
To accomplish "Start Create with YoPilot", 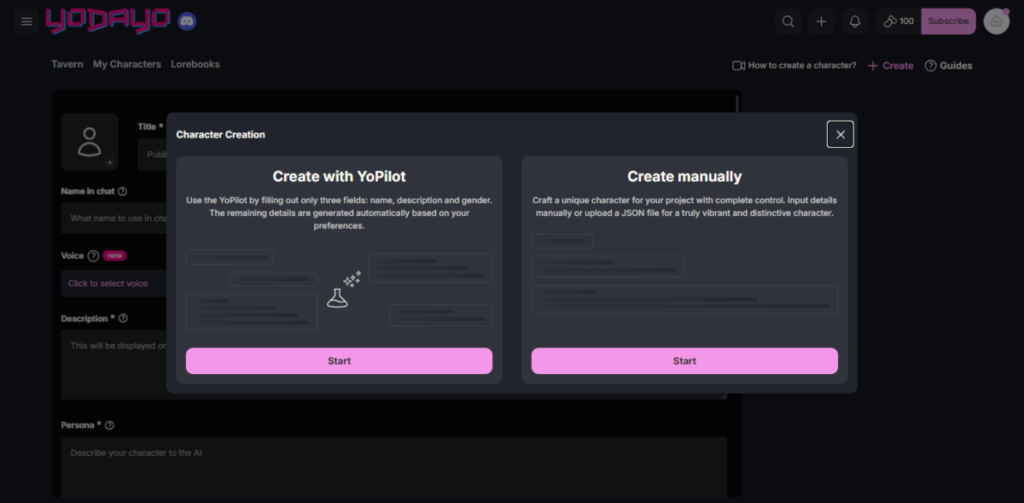I will 339,361.
